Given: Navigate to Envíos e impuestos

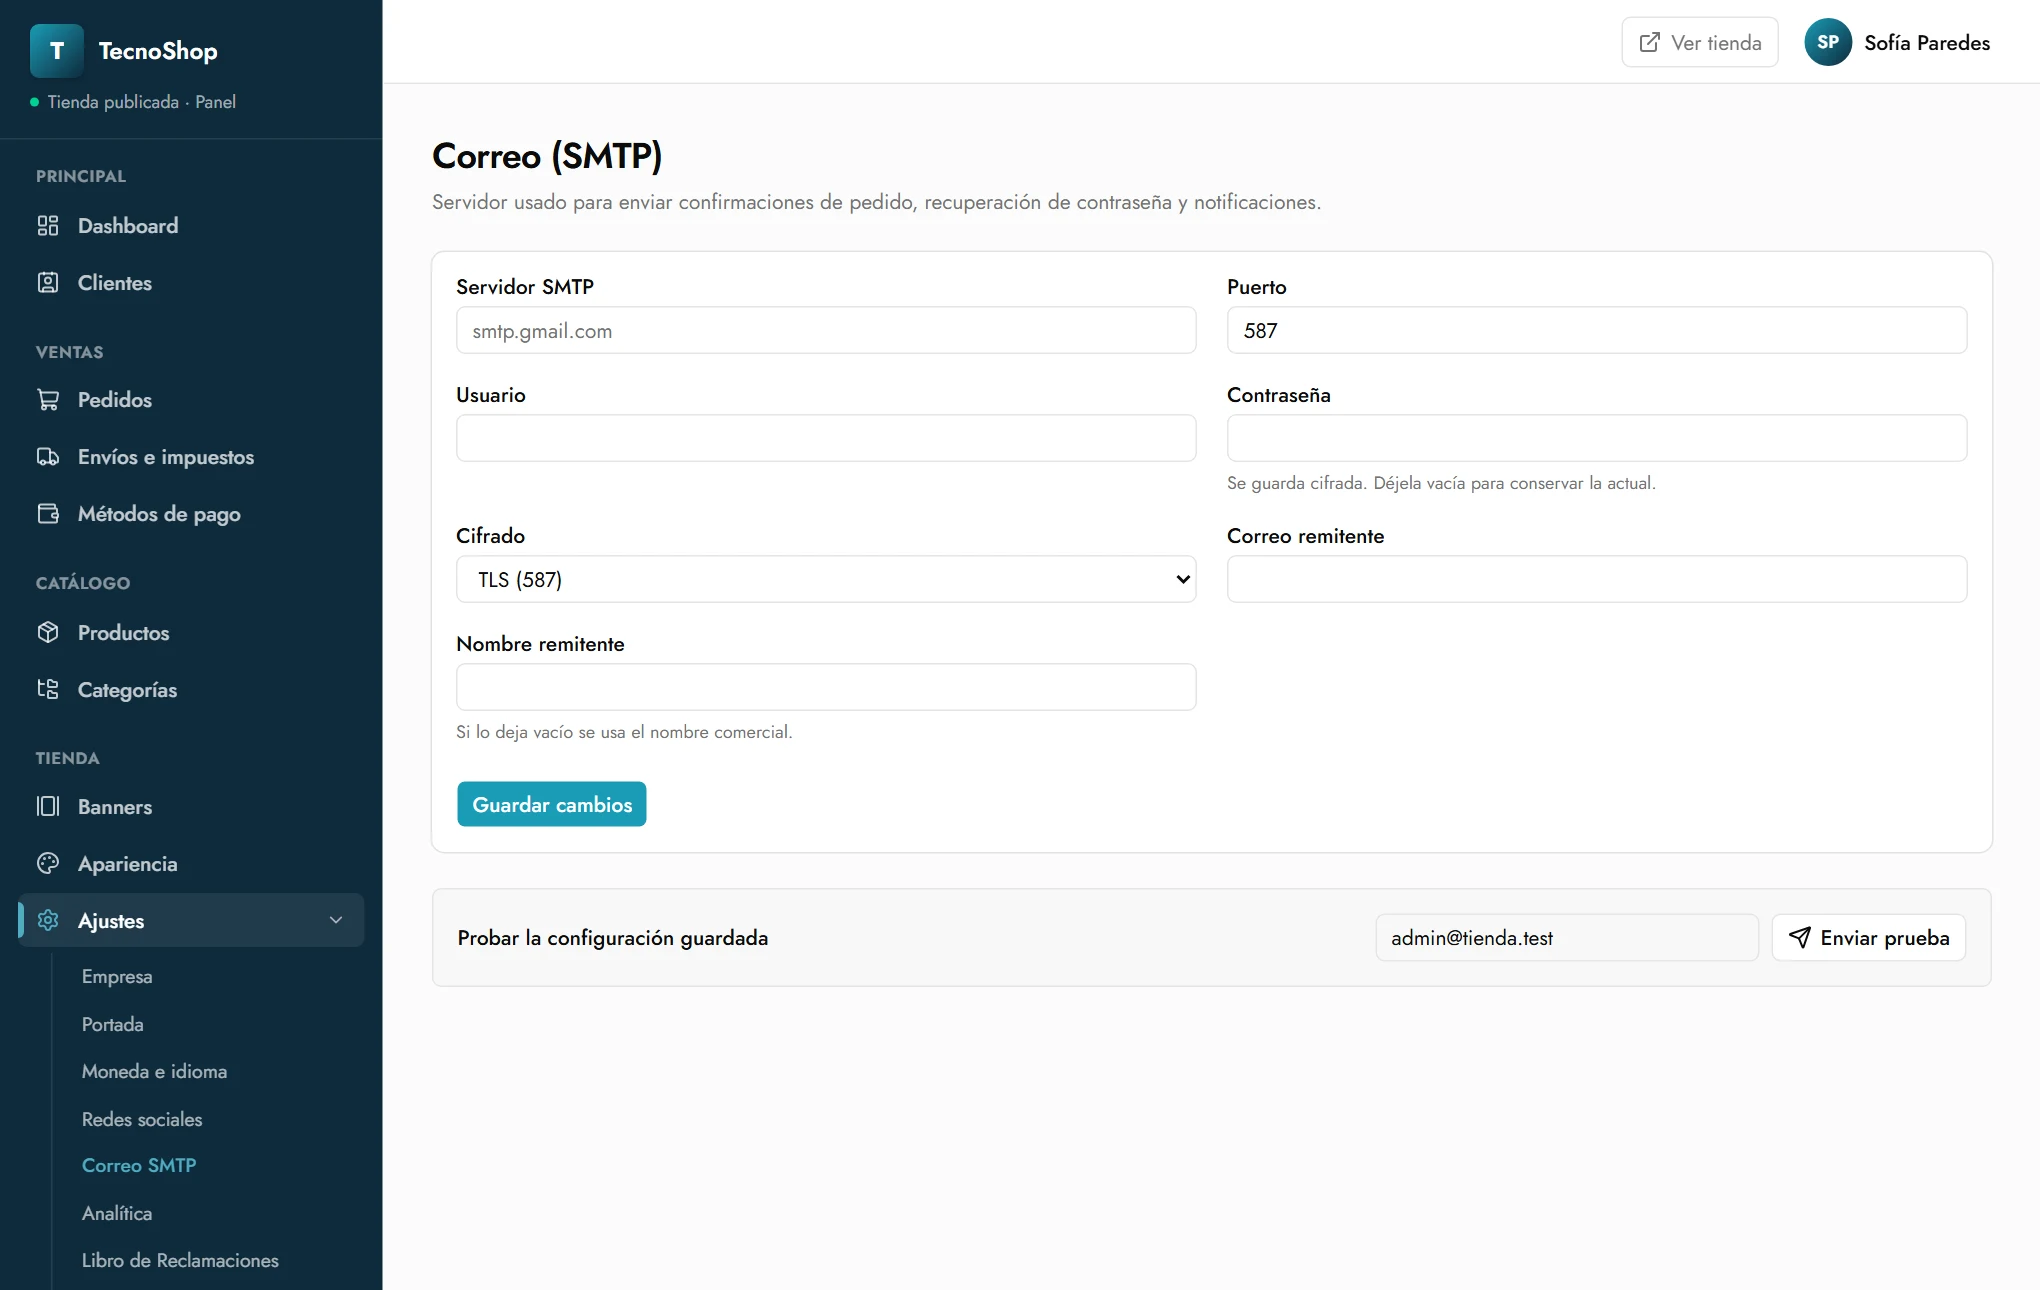Looking at the screenshot, I should [191, 457].
